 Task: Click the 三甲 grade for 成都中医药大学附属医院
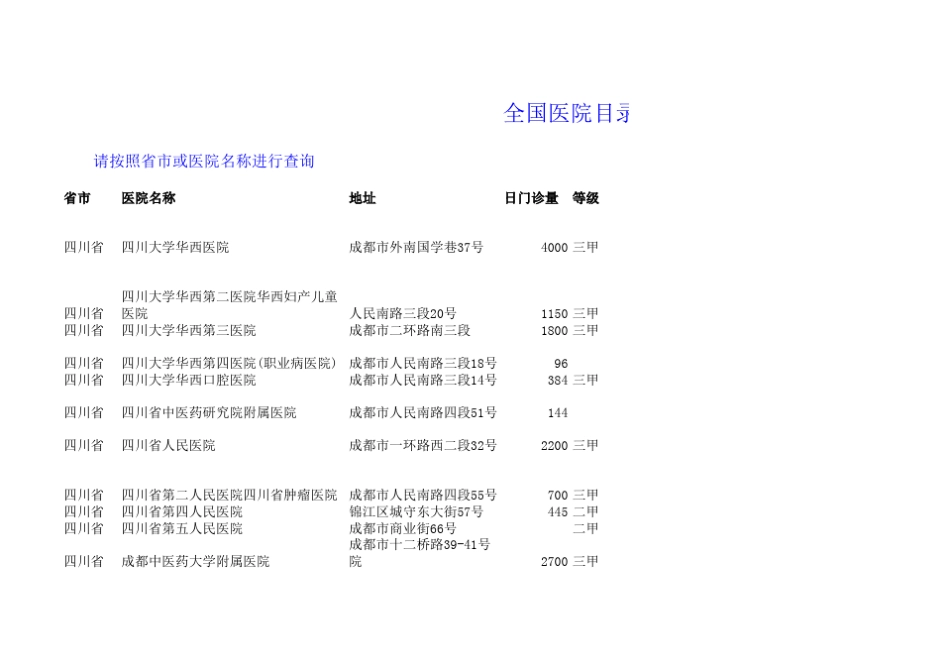coord(586,561)
